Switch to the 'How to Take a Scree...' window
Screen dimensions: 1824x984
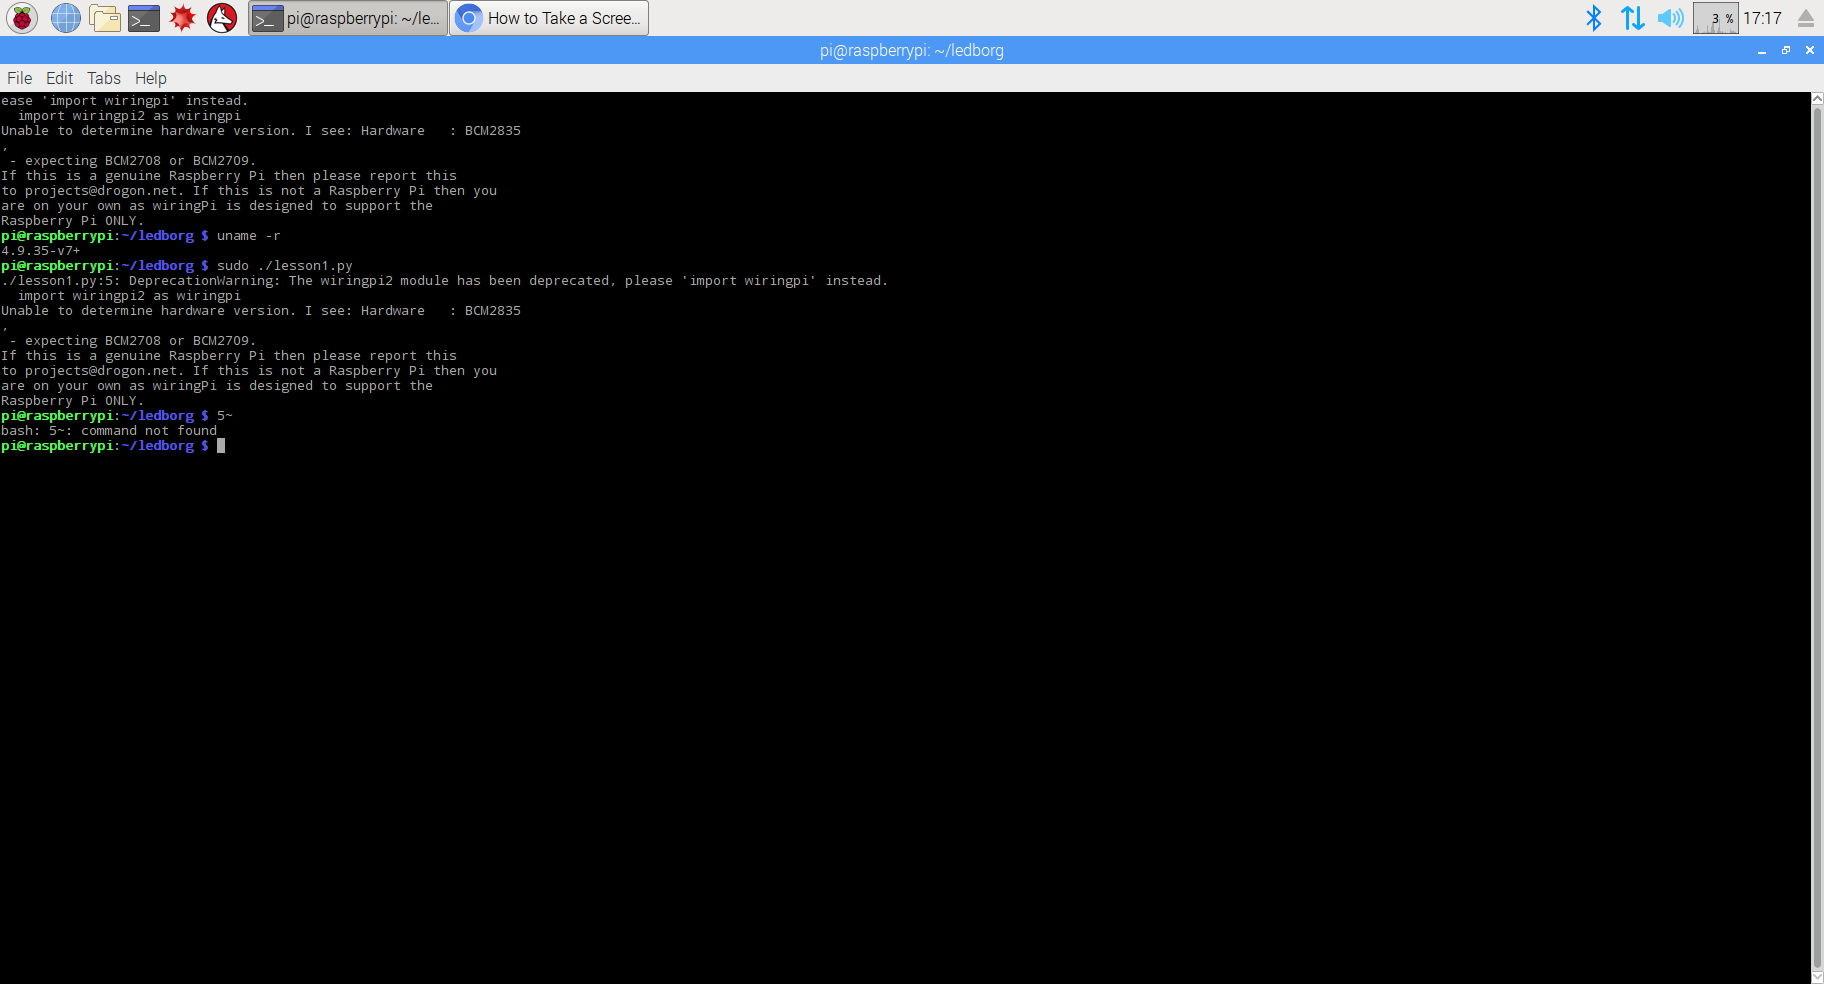[x=549, y=18]
